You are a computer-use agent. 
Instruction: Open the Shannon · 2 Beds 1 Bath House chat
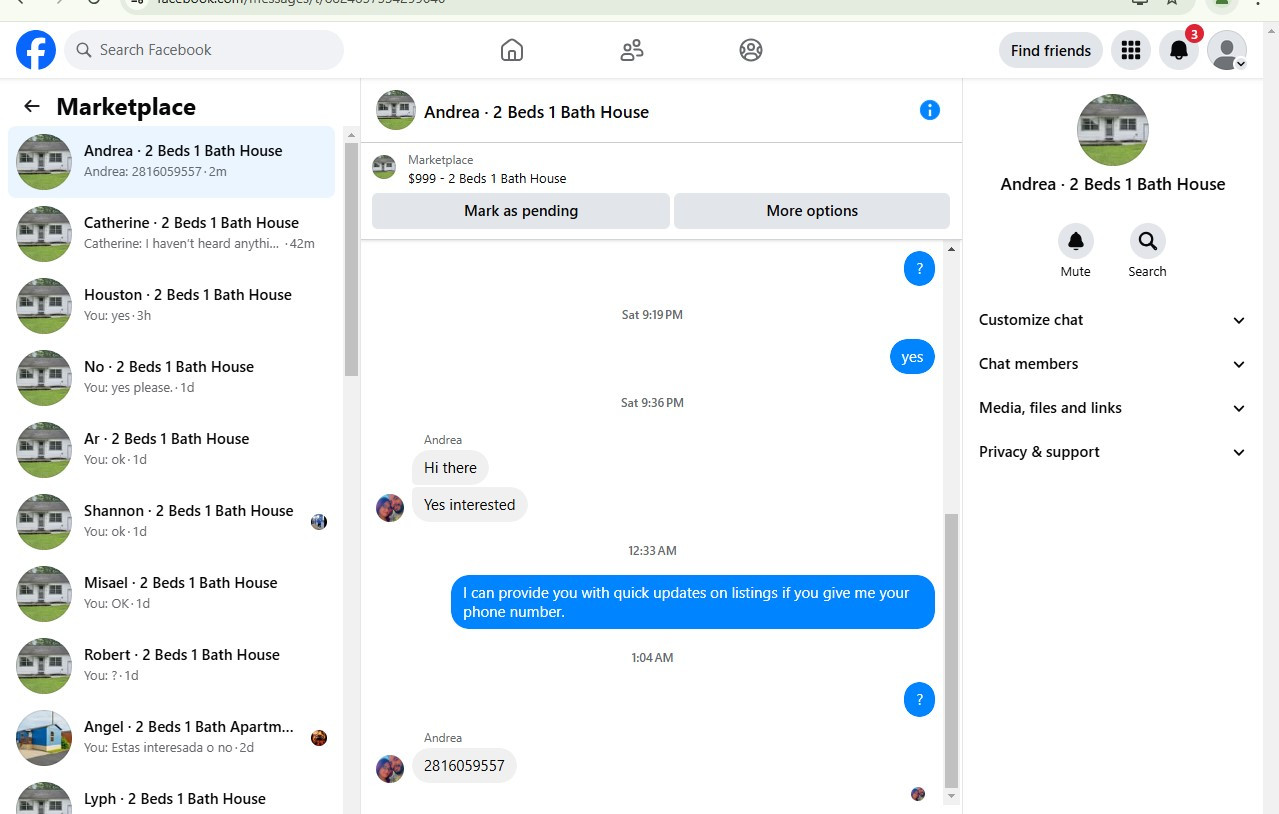[x=172, y=522]
